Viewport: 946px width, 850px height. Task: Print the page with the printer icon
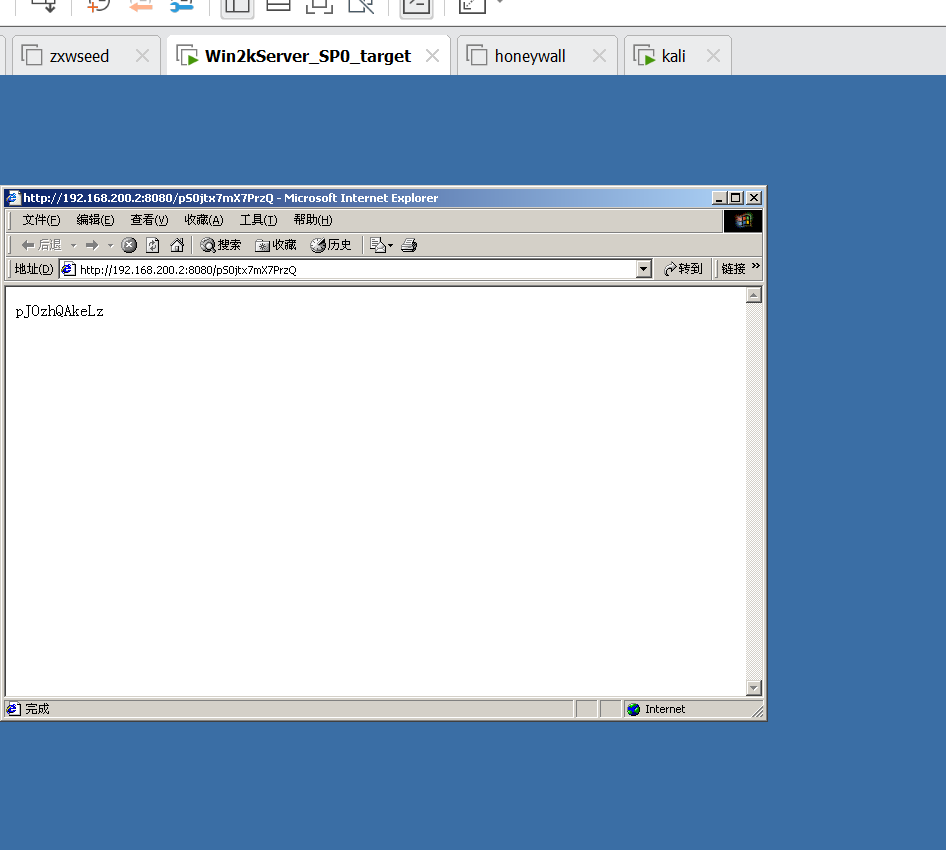coord(409,245)
